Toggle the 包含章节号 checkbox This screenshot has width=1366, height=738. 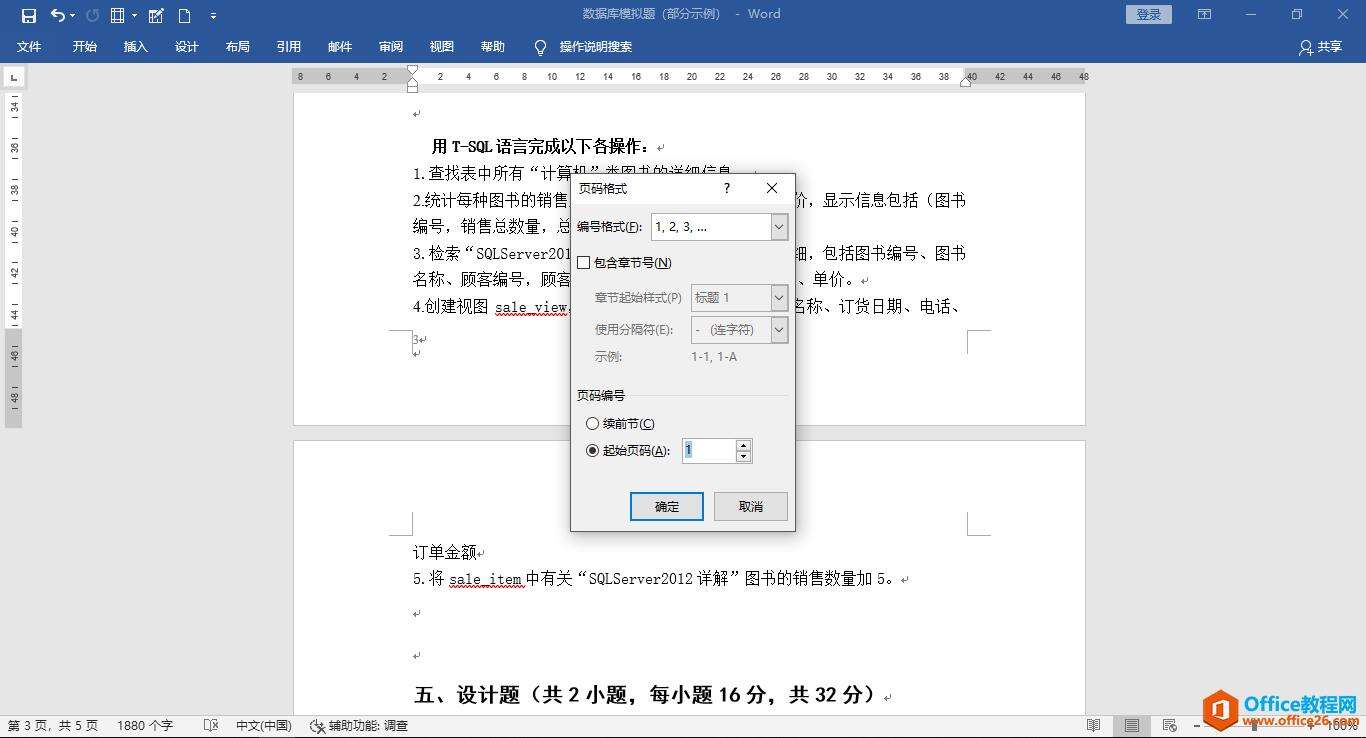[584, 263]
